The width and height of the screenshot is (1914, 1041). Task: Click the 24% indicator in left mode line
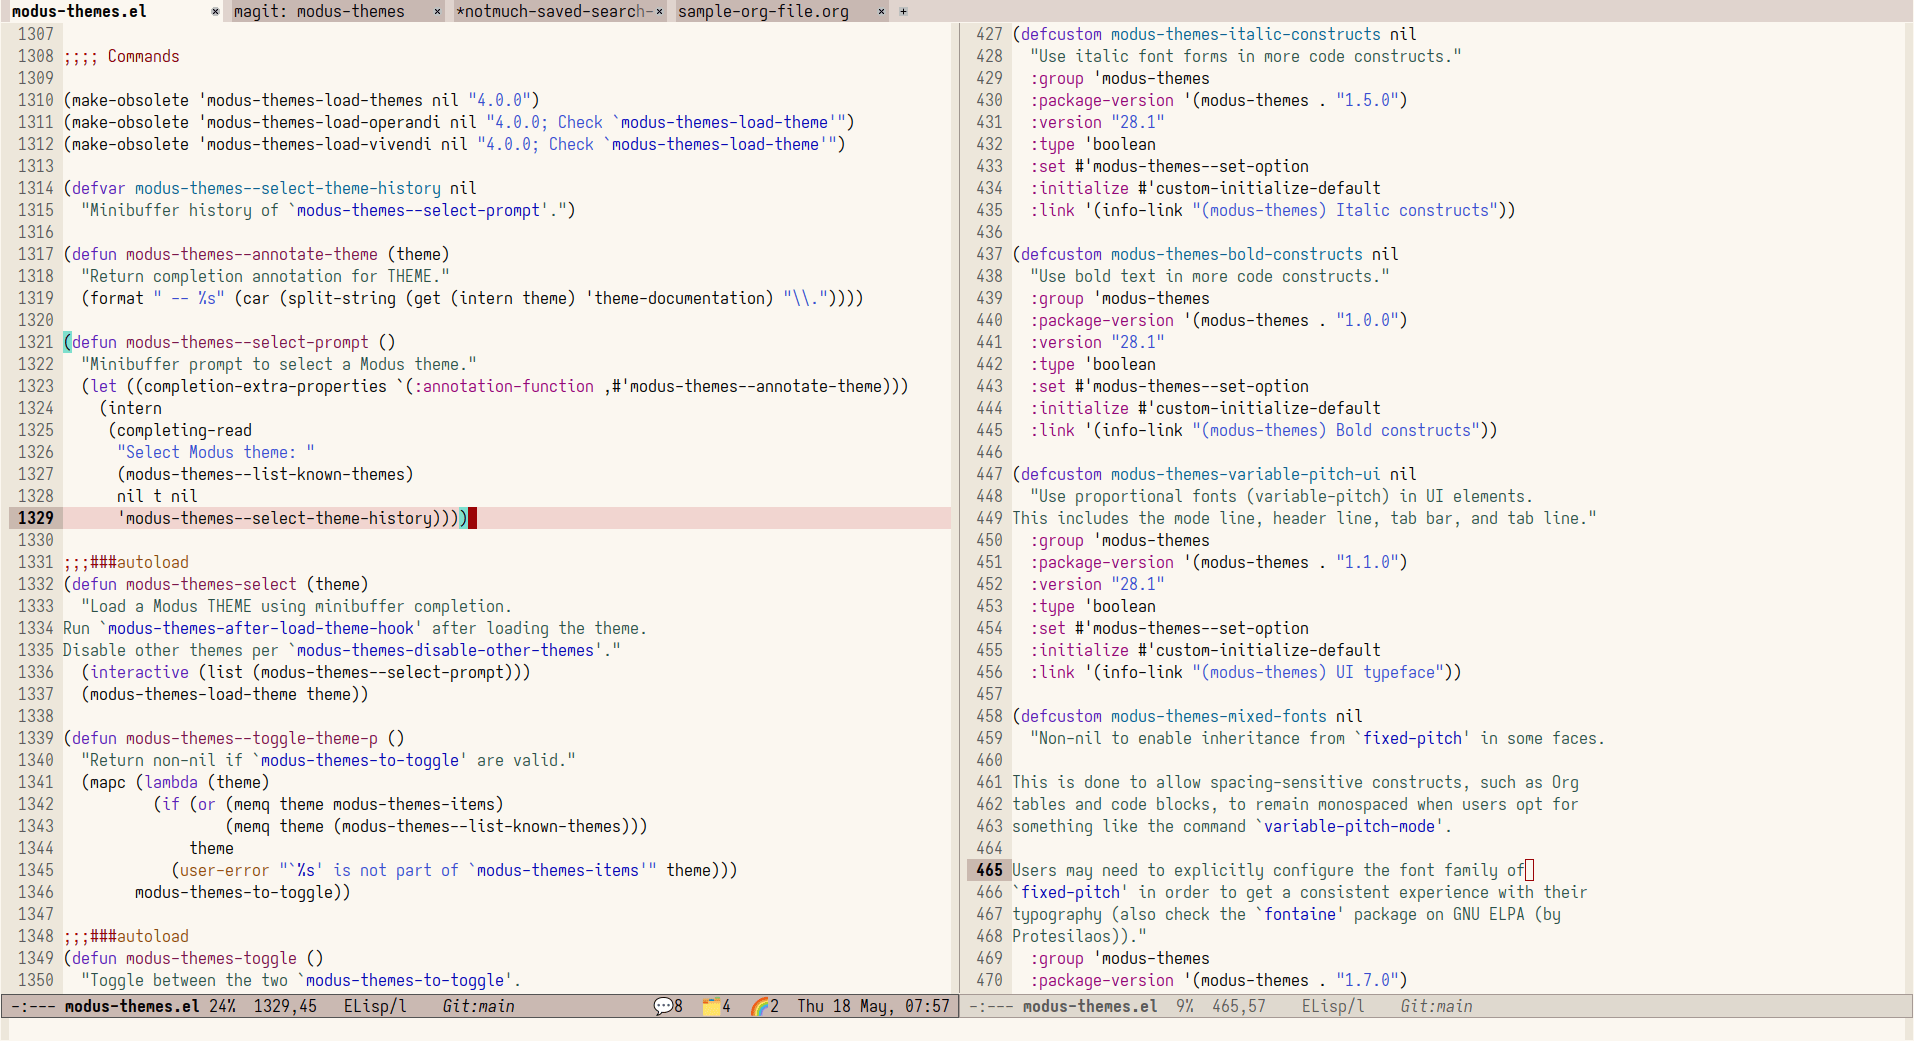[222, 1006]
